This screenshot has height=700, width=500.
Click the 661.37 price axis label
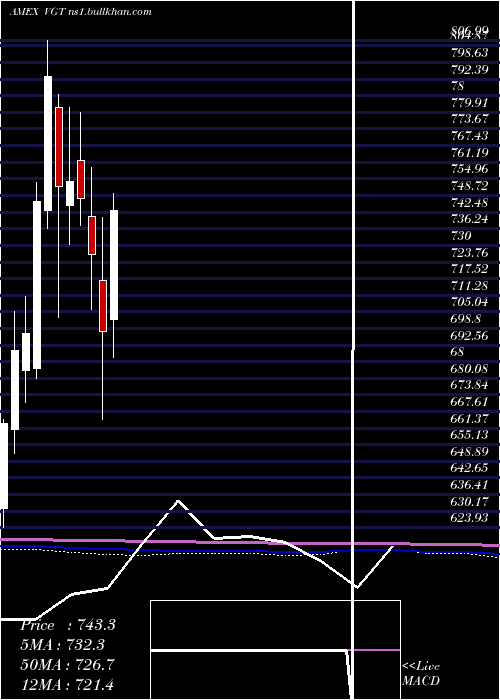point(470,418)
